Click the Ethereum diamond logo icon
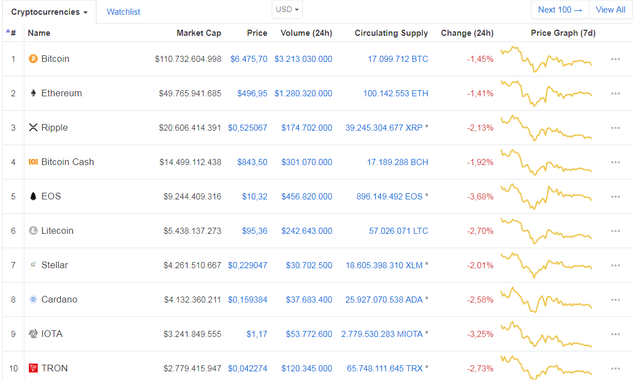640x380 pixels. (x=33, y=93)
